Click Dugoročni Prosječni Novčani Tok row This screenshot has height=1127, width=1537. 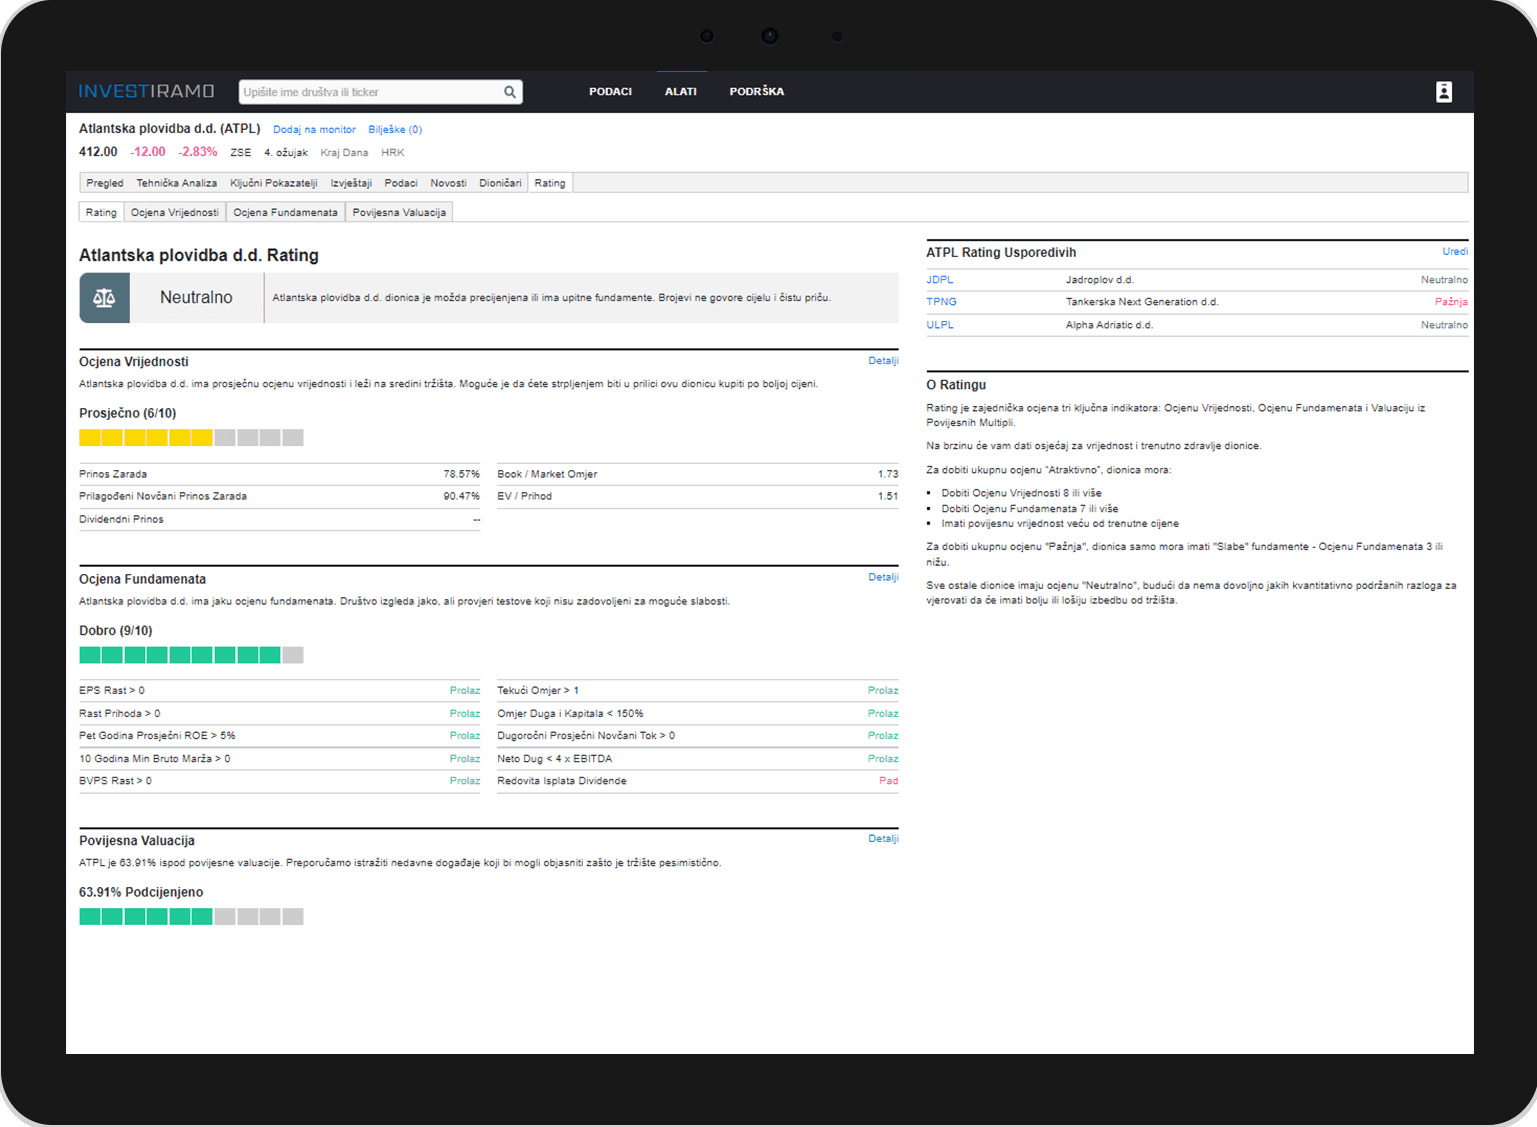pos(697,736)
